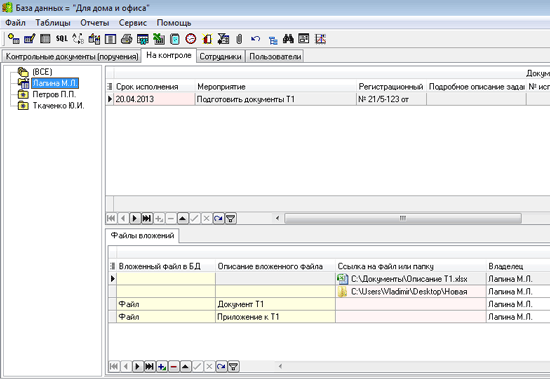This screenshot has height=379, width=550.
Task: Click the C:\Документы\Описание Т1.xlsx link cell
Action: click(411, 279)
